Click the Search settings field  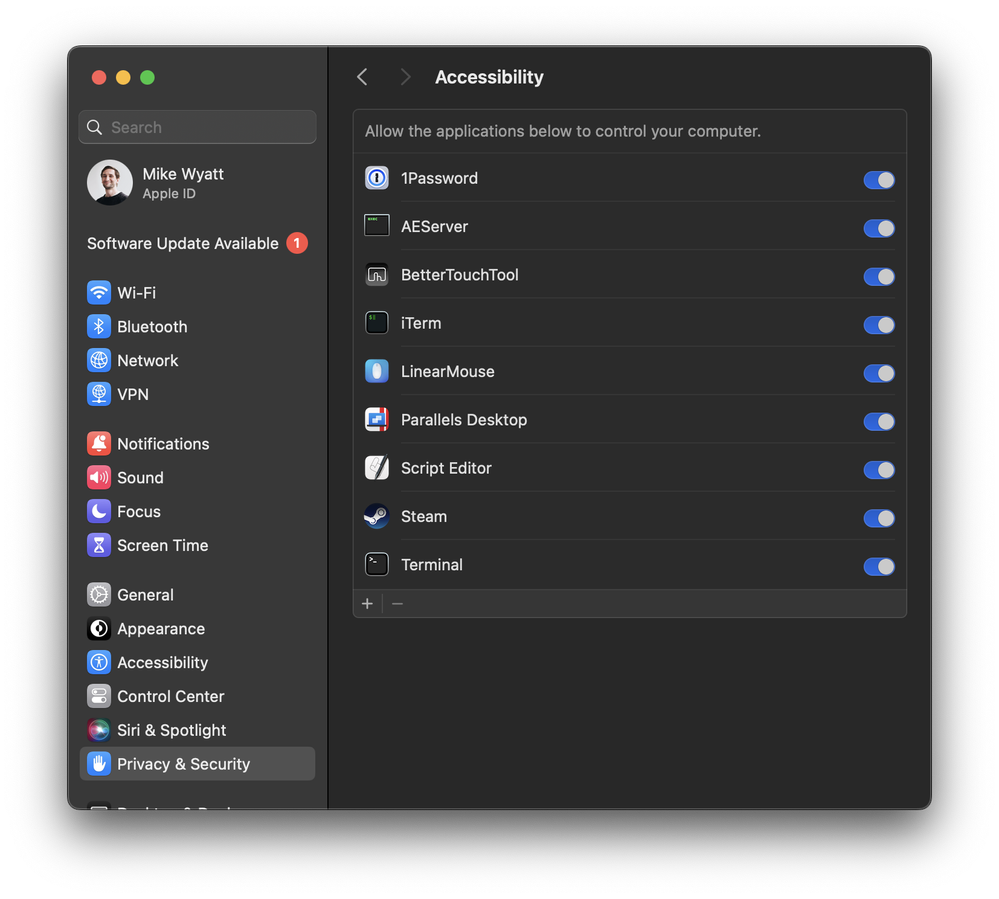click(x=198, y=127)
